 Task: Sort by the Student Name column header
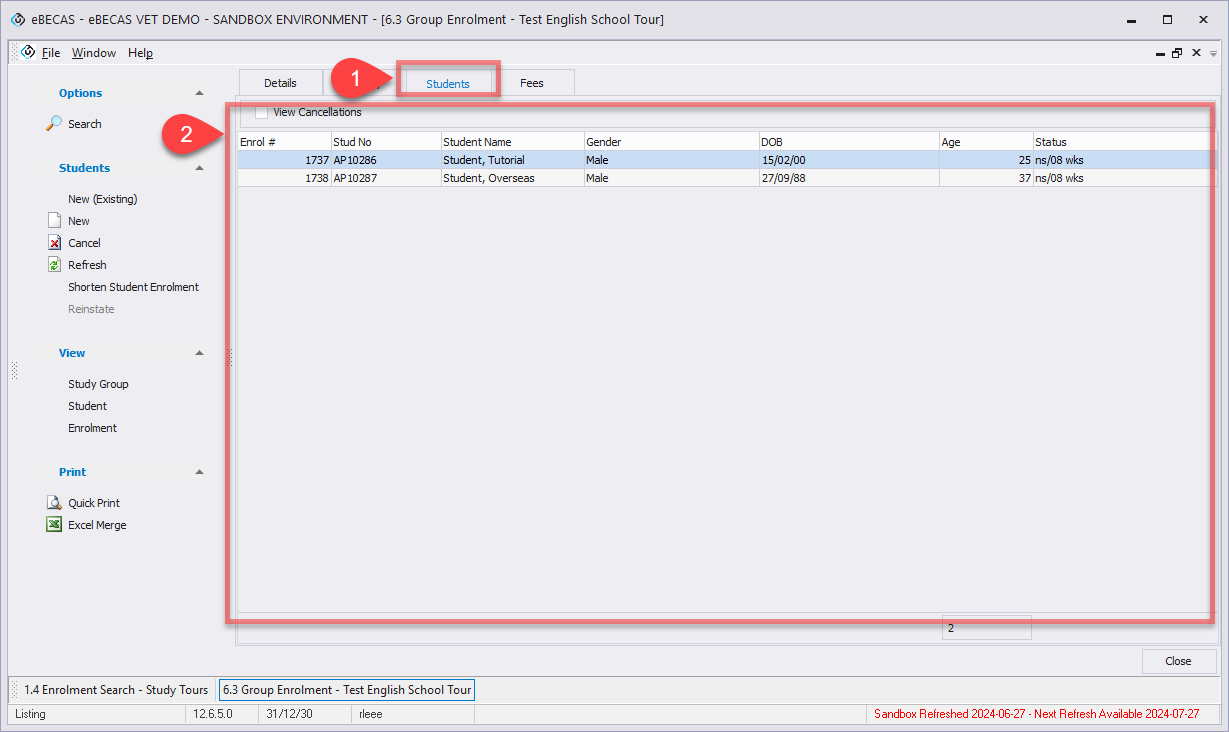[x=511, y=142]
